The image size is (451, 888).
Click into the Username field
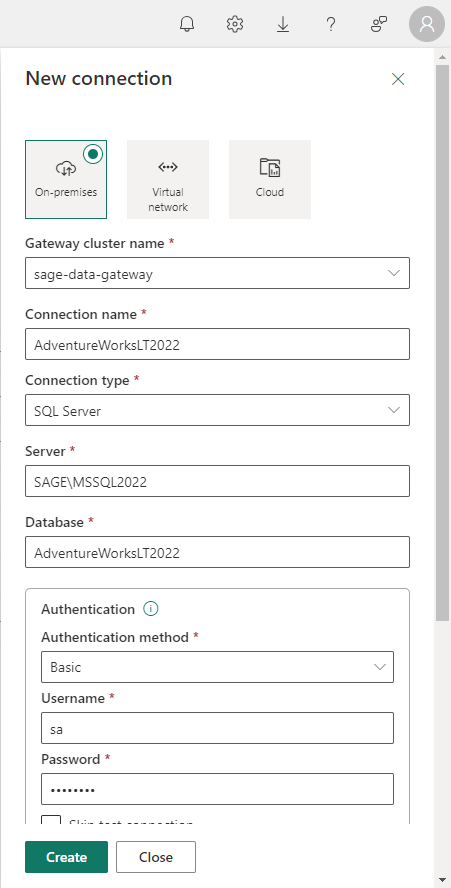(217, 728)
